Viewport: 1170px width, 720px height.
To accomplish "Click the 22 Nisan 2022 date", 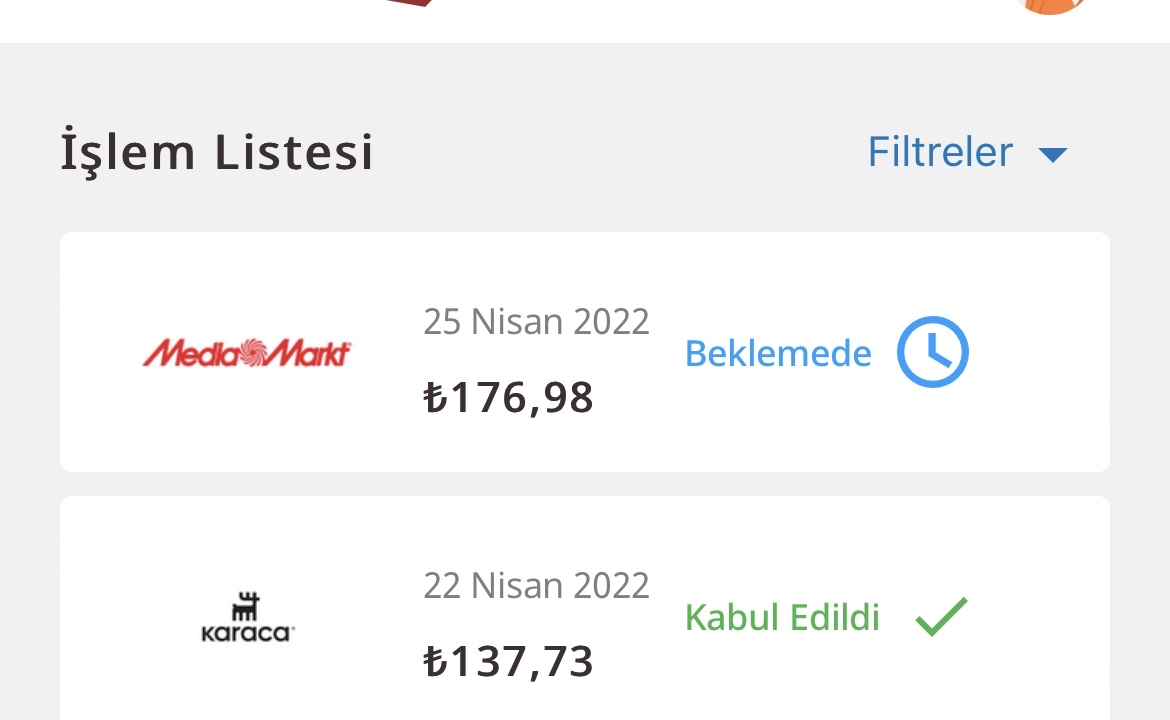I will click(536, 586).
